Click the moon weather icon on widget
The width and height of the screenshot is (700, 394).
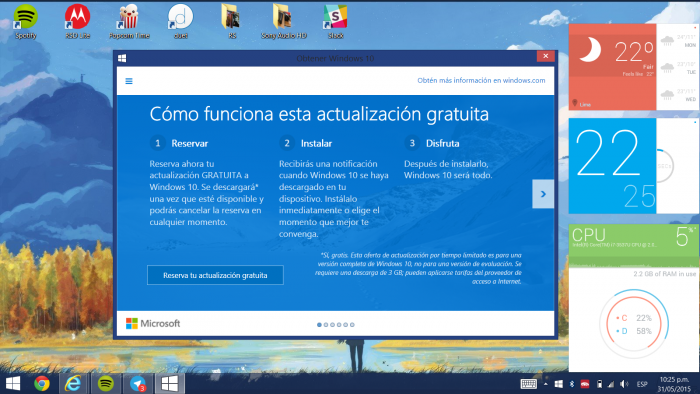point(590,49)
